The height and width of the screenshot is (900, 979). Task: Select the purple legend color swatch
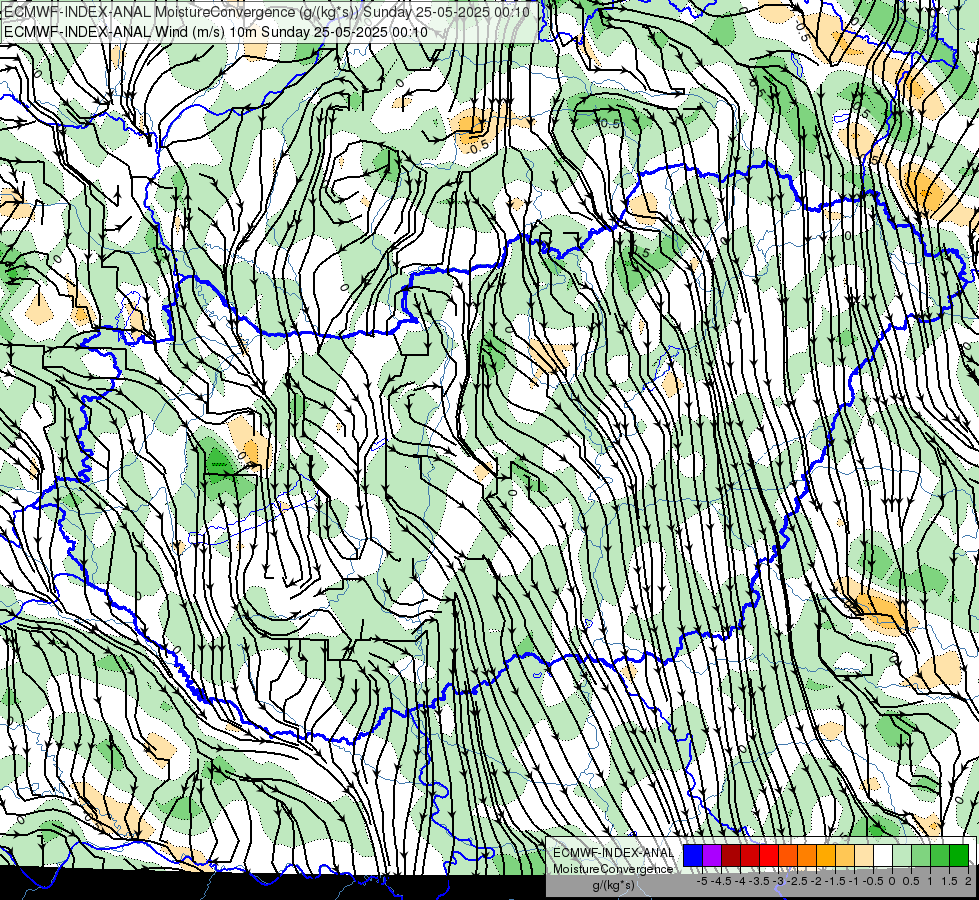712,855
